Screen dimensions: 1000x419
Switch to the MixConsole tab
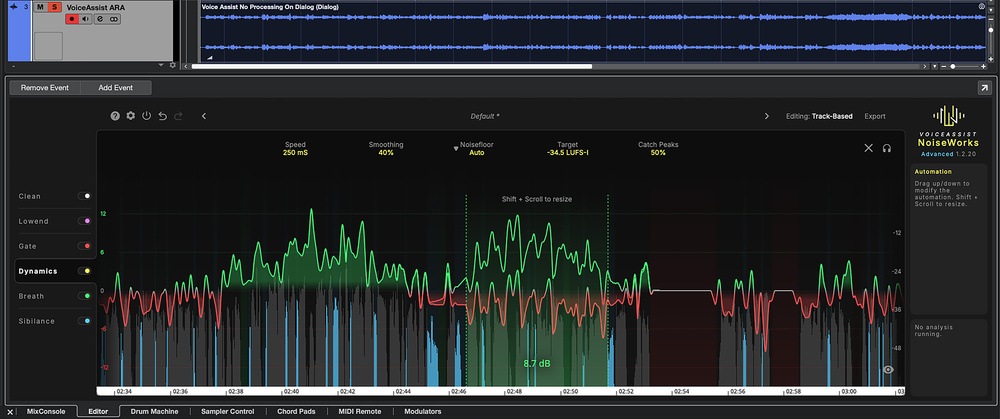pyautogui.click(x=46, y=412)
